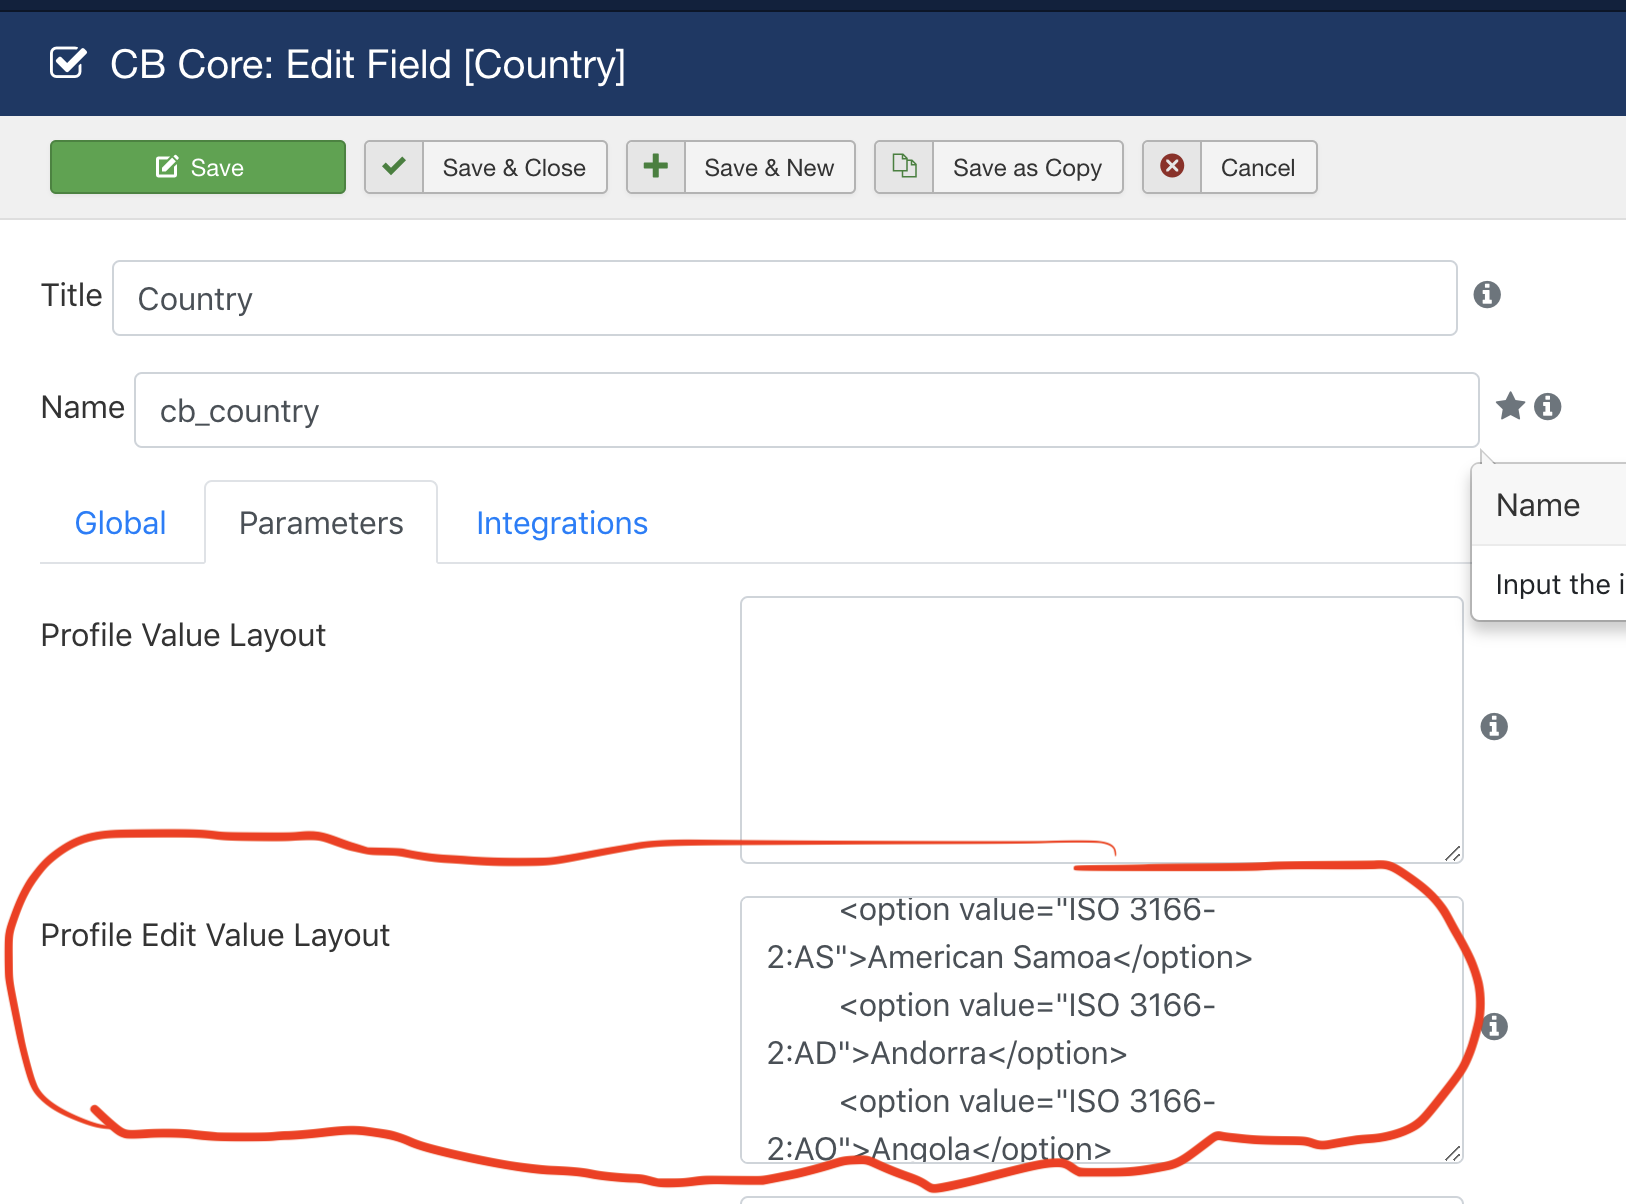Image resolution: width=1626 pixels, height=1204 pixels.
Task: Click the green Save button
Action: 198,167
